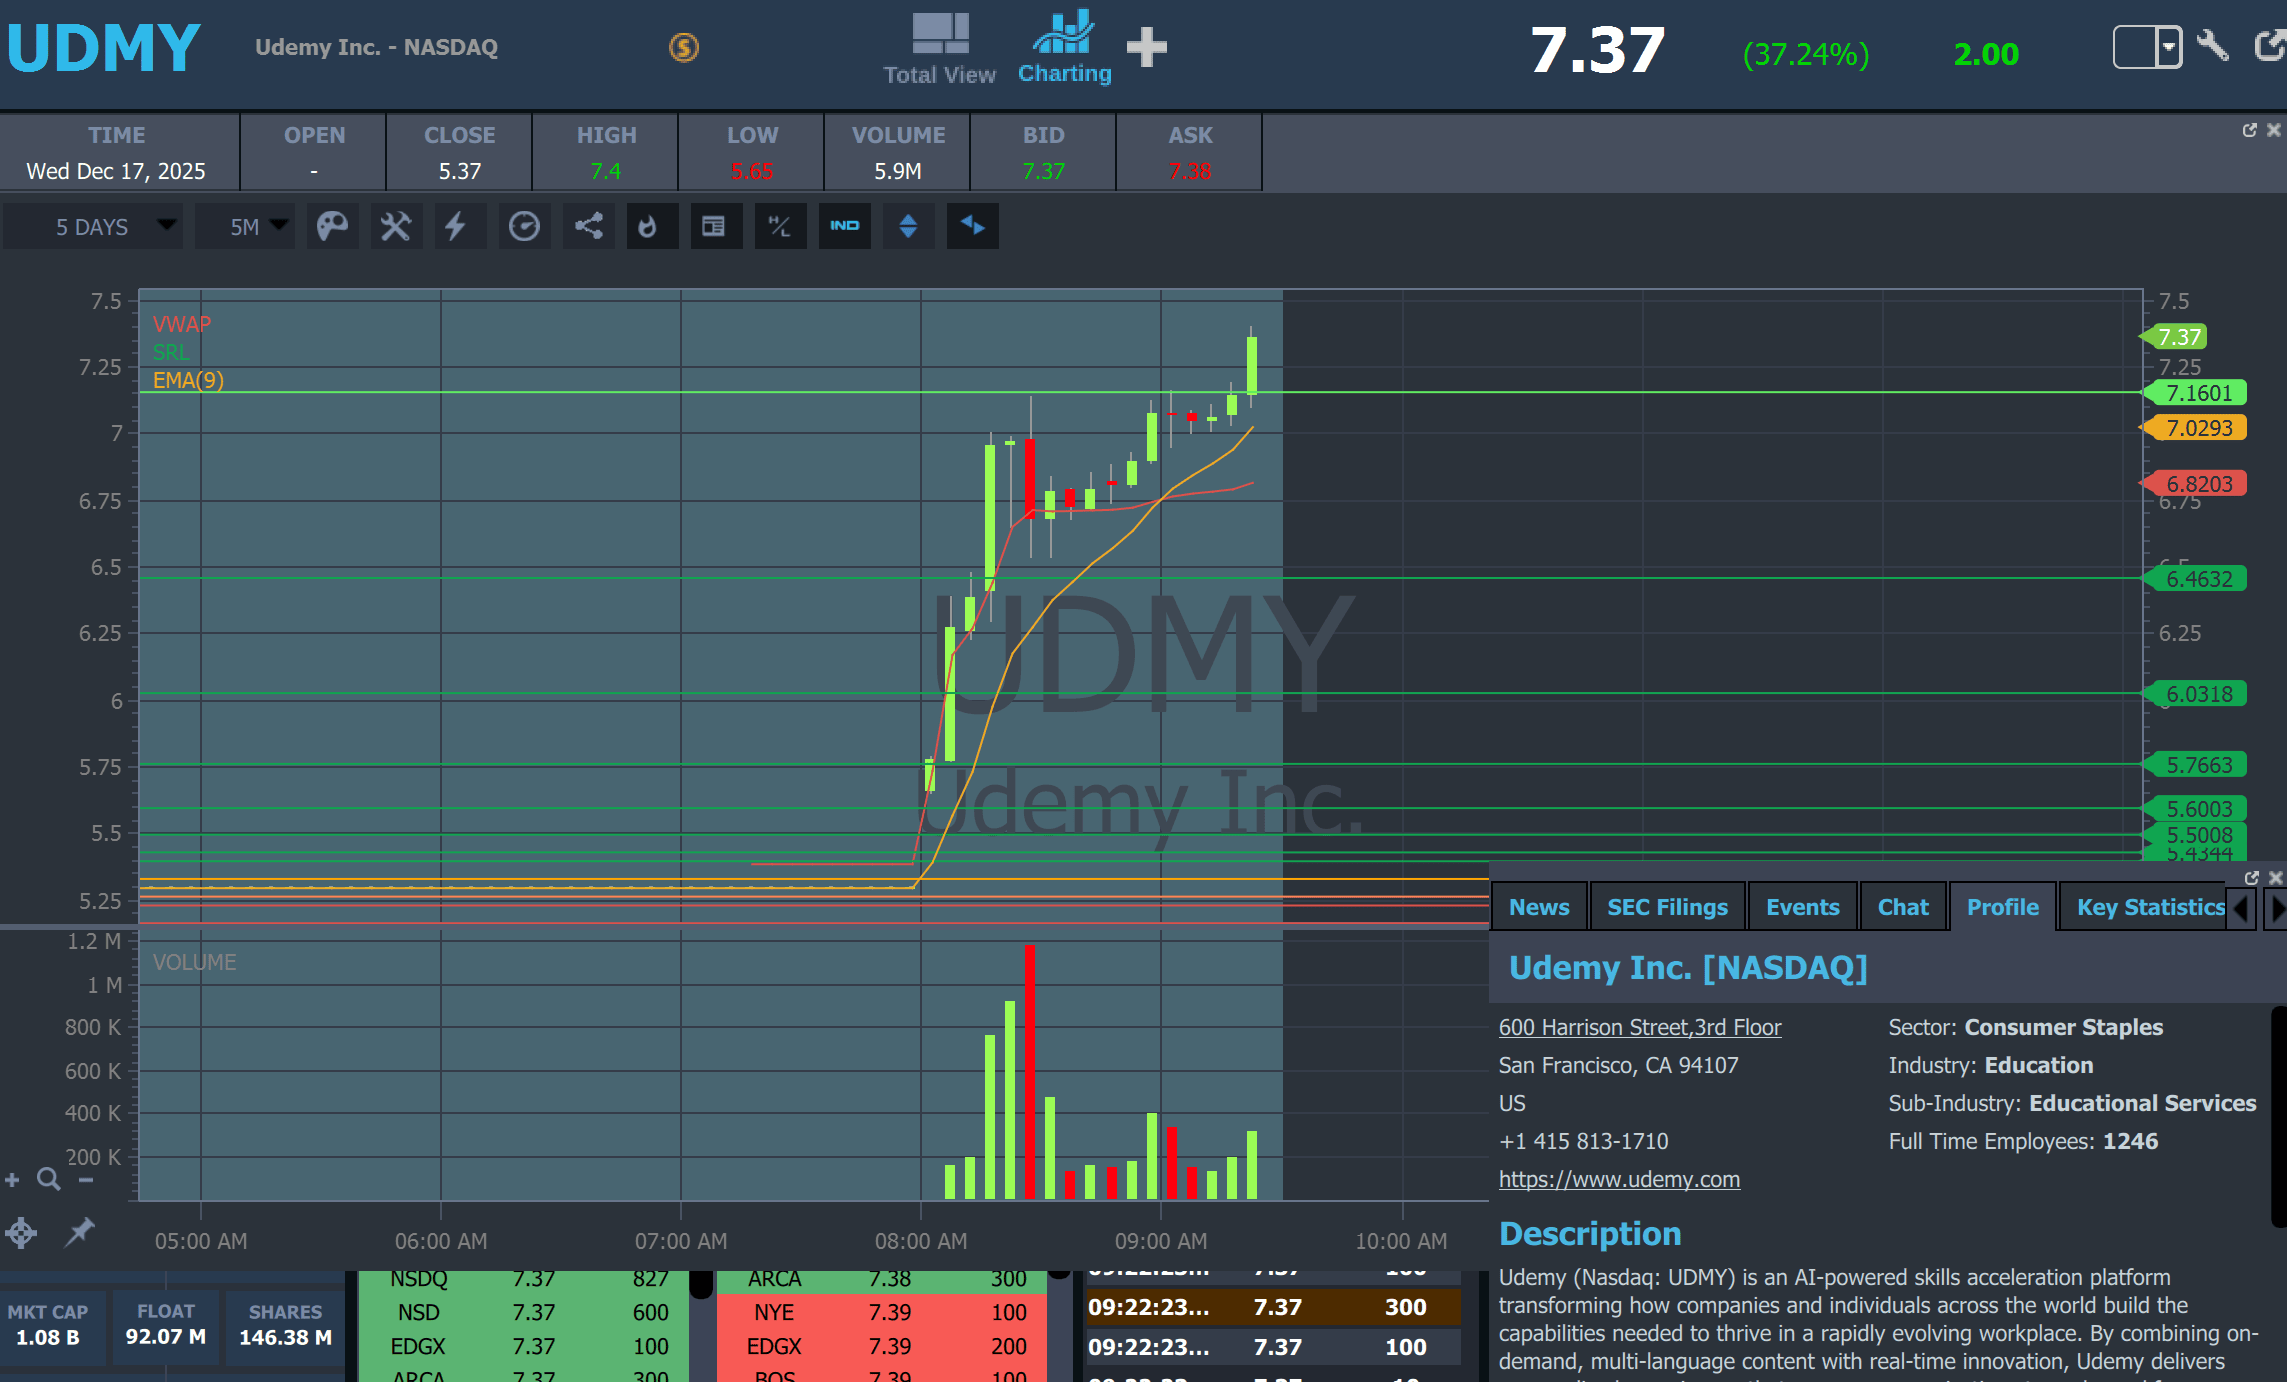Click the orange dollar coin badge
The image size is (2287, 1382).
(x=684, y=47)
